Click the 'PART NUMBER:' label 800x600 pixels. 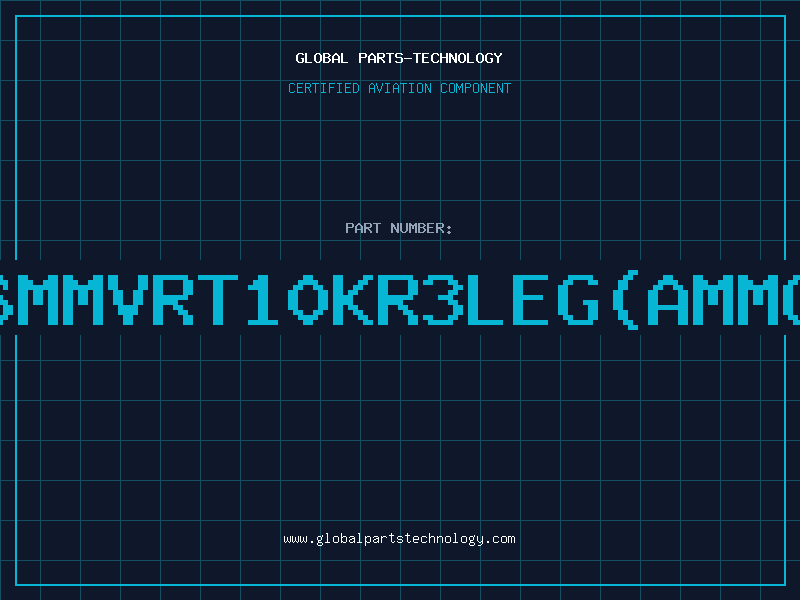coord(399,228)
